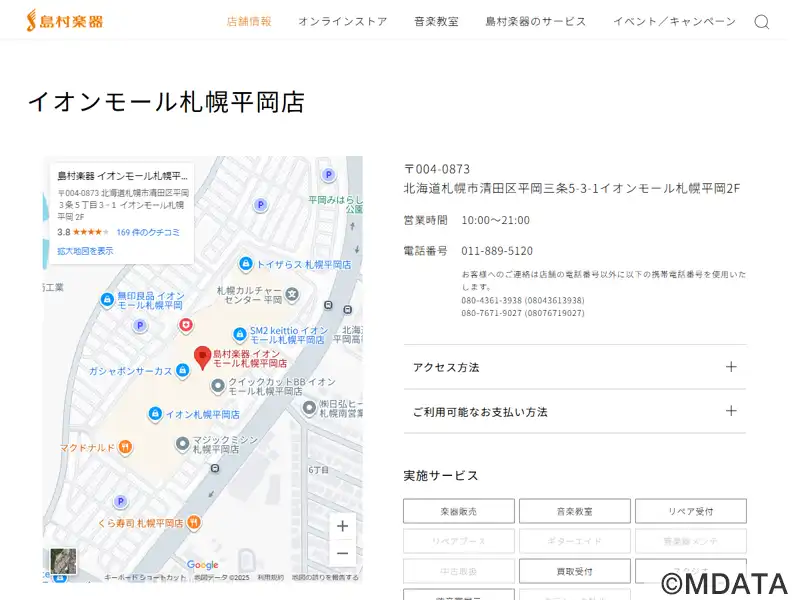Open the 169 件のクチコミ reviews link
This screenshot has width=800, height=600.
[x=148, y=232]
